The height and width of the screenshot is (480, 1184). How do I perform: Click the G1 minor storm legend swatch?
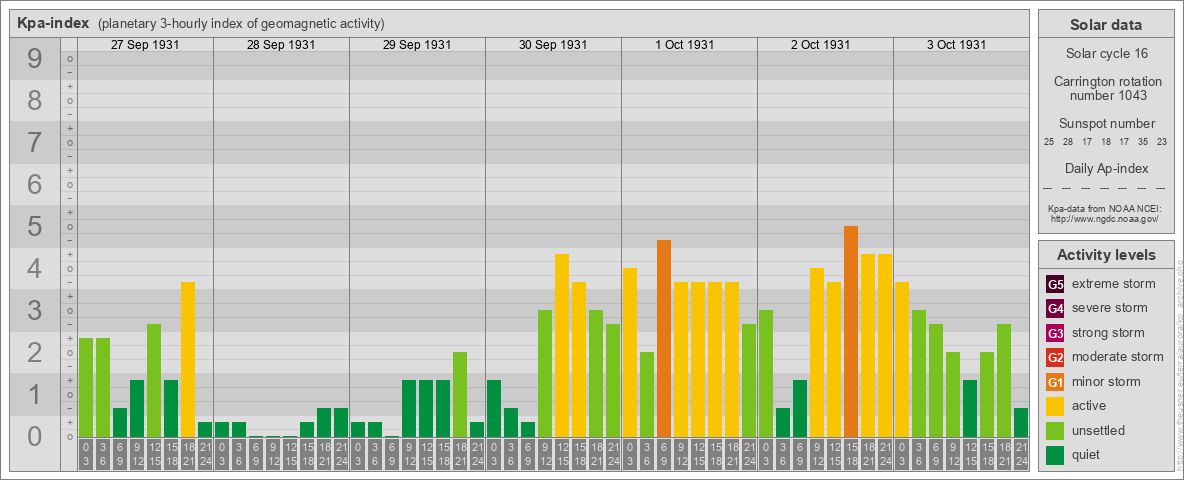(x=1055, y=382)
